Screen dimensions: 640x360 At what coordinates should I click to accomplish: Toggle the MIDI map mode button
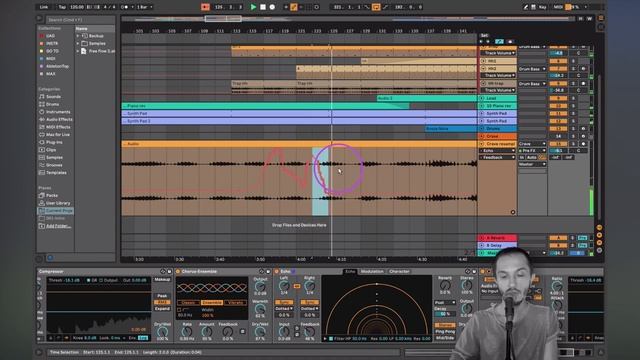tap(558, 7)
